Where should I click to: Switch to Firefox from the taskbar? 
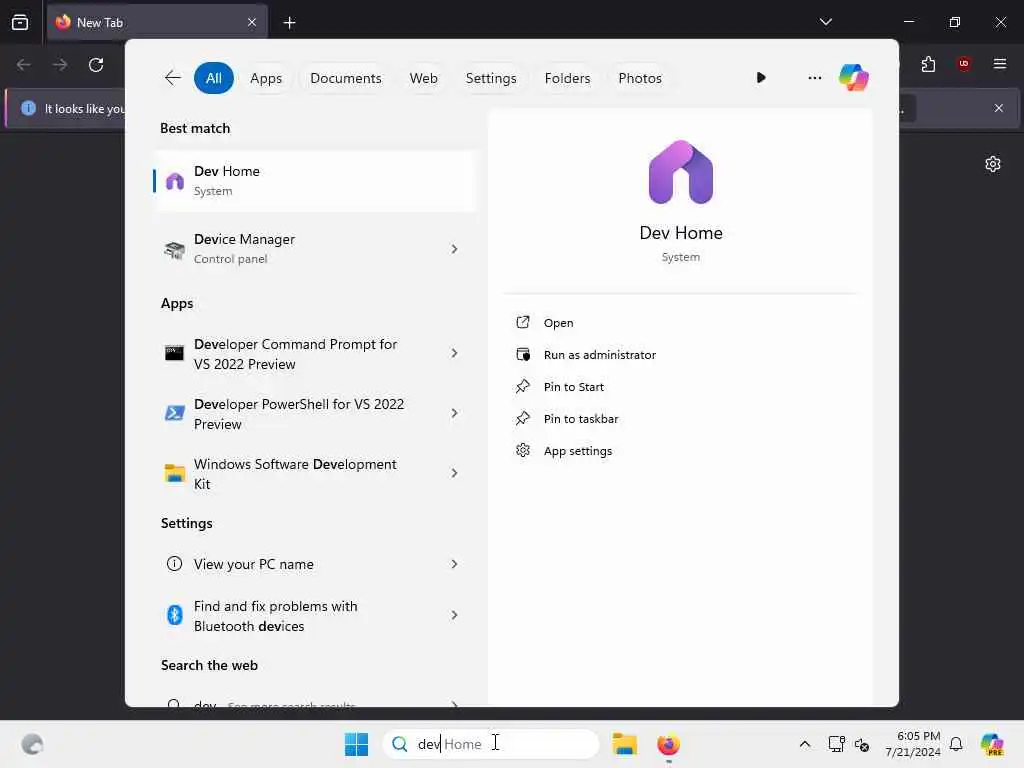(x=668, y=744)
